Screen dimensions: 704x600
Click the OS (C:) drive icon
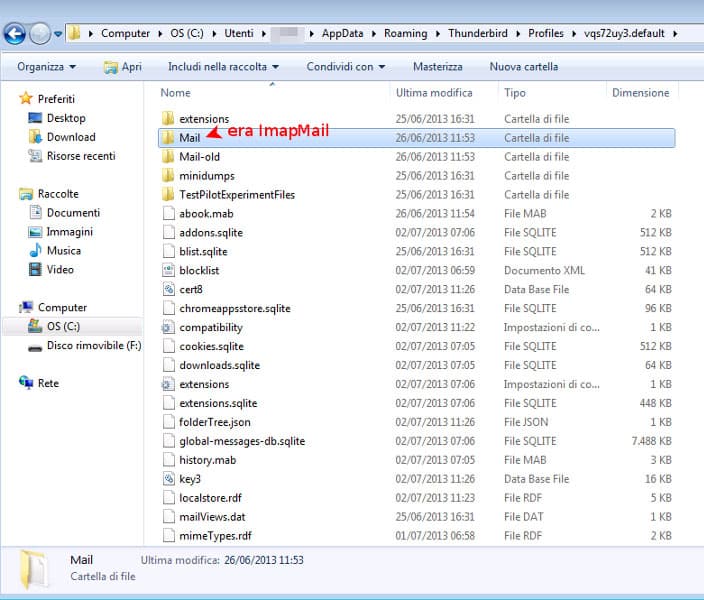pyautogui.click(x=35, y=326)
